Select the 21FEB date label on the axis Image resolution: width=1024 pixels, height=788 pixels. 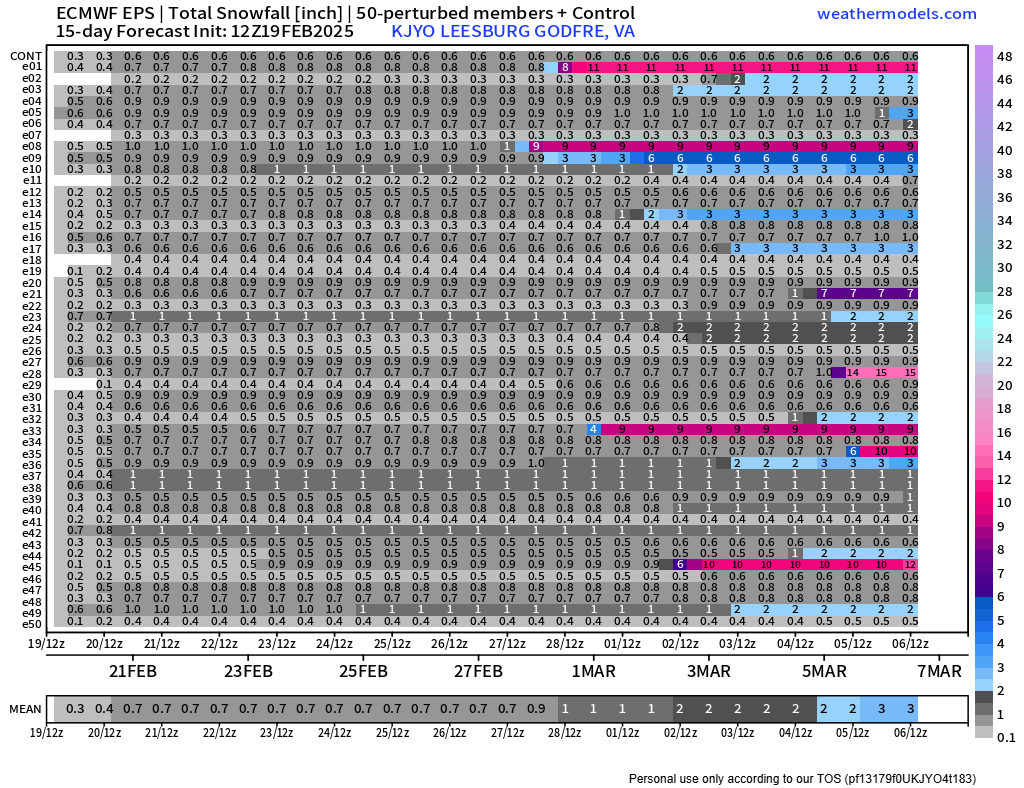[x=133, y=671]
